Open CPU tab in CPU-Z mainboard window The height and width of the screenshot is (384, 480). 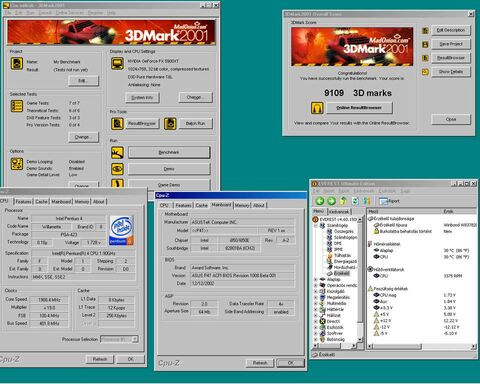(x=164, y=205)
